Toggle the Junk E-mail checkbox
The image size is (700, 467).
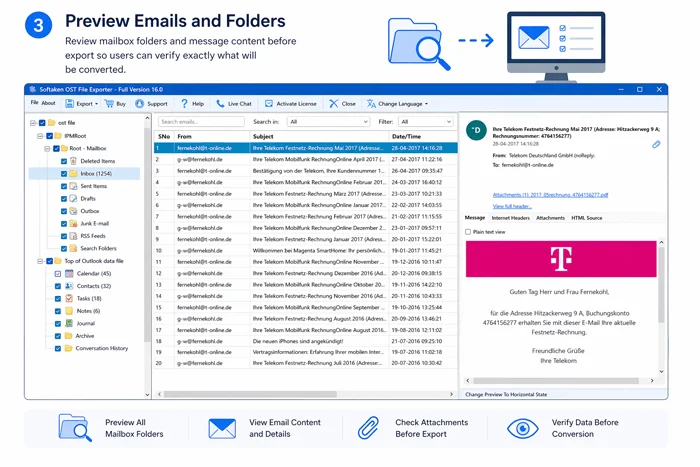coord(64,224)
